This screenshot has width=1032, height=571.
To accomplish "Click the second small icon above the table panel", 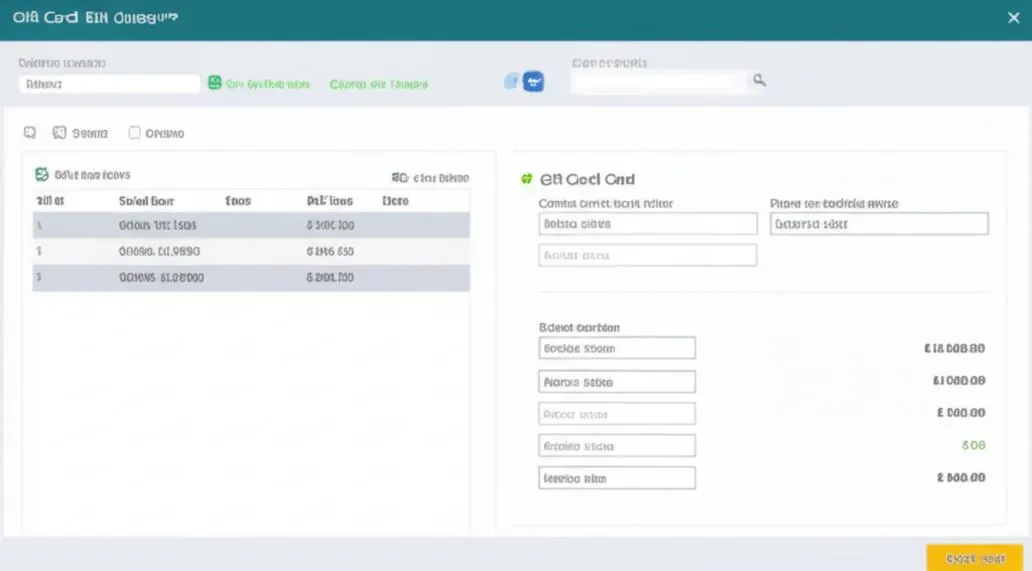I will (59, 133).
